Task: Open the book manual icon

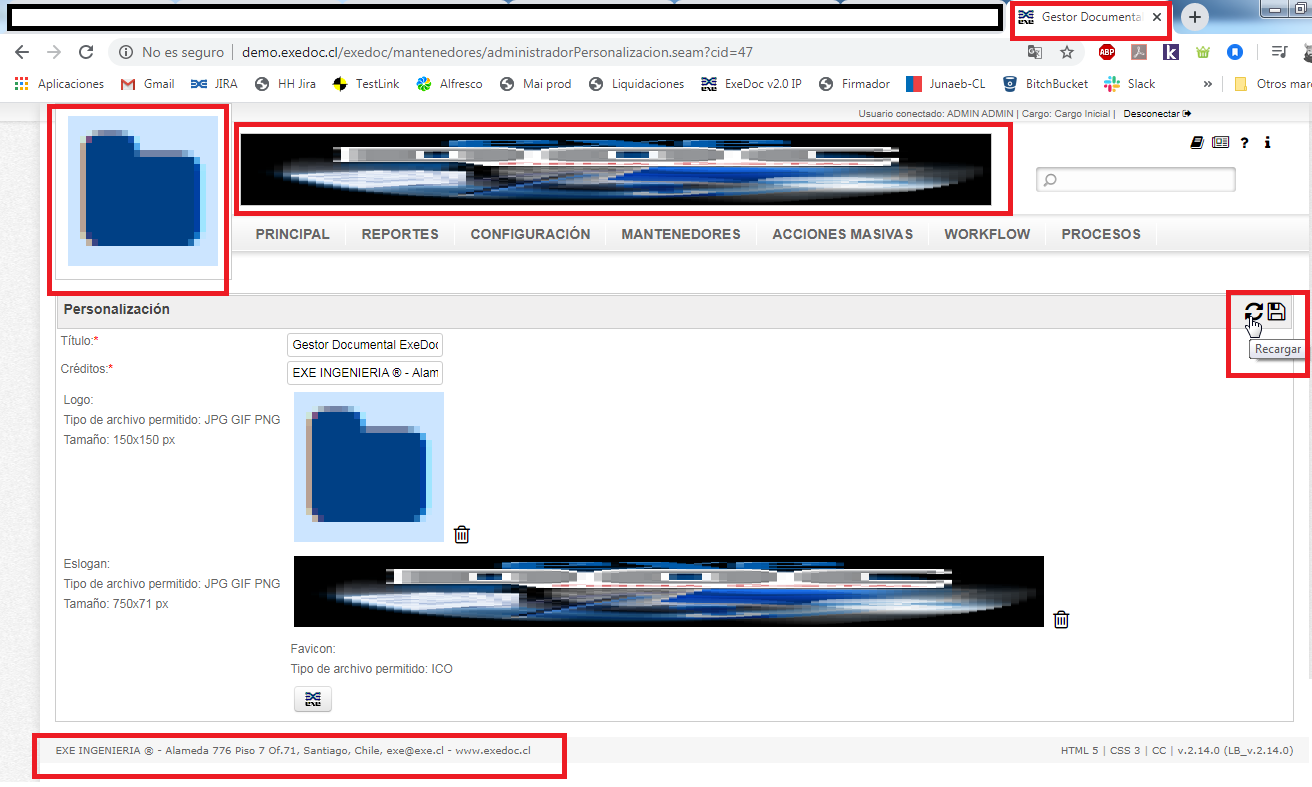Action: pyautogui.click(x=1197, y=143)
